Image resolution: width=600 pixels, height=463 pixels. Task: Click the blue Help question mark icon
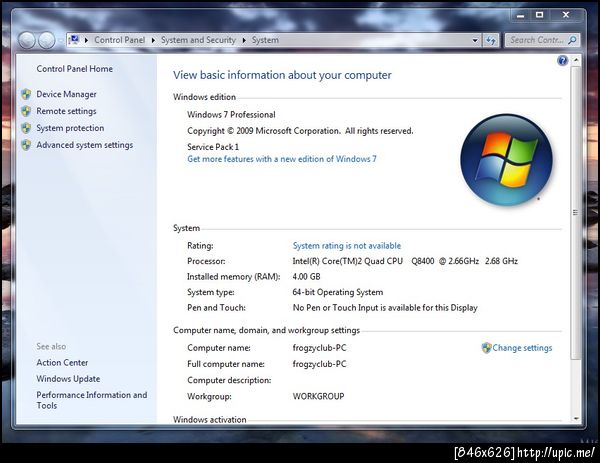[562, 60]
